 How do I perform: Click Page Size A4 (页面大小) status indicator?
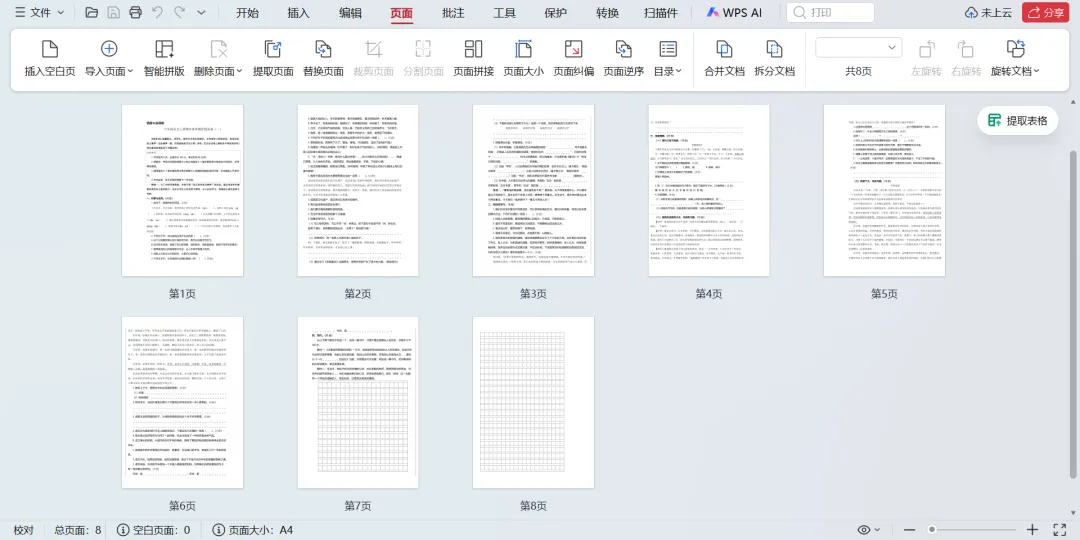(x=253, y=530)
